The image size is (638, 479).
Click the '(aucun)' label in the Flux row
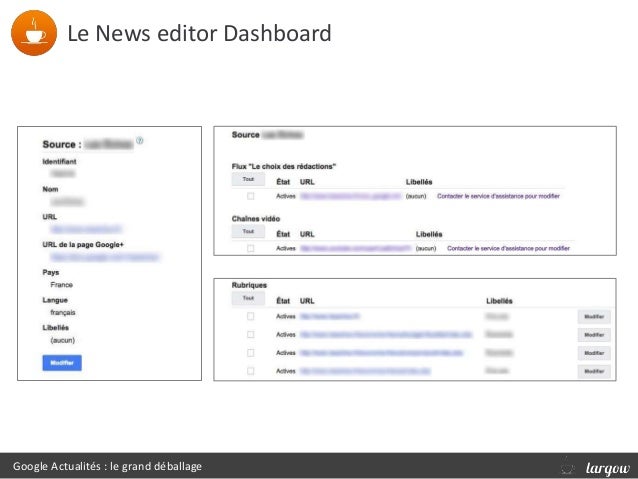[x=416, y=196]
